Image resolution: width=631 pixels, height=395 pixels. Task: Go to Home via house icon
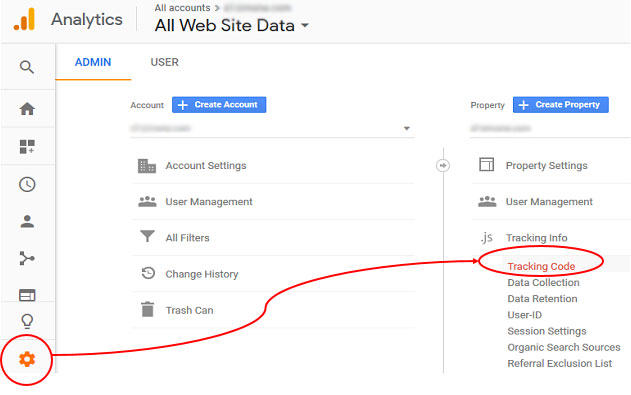click(27, 109)
